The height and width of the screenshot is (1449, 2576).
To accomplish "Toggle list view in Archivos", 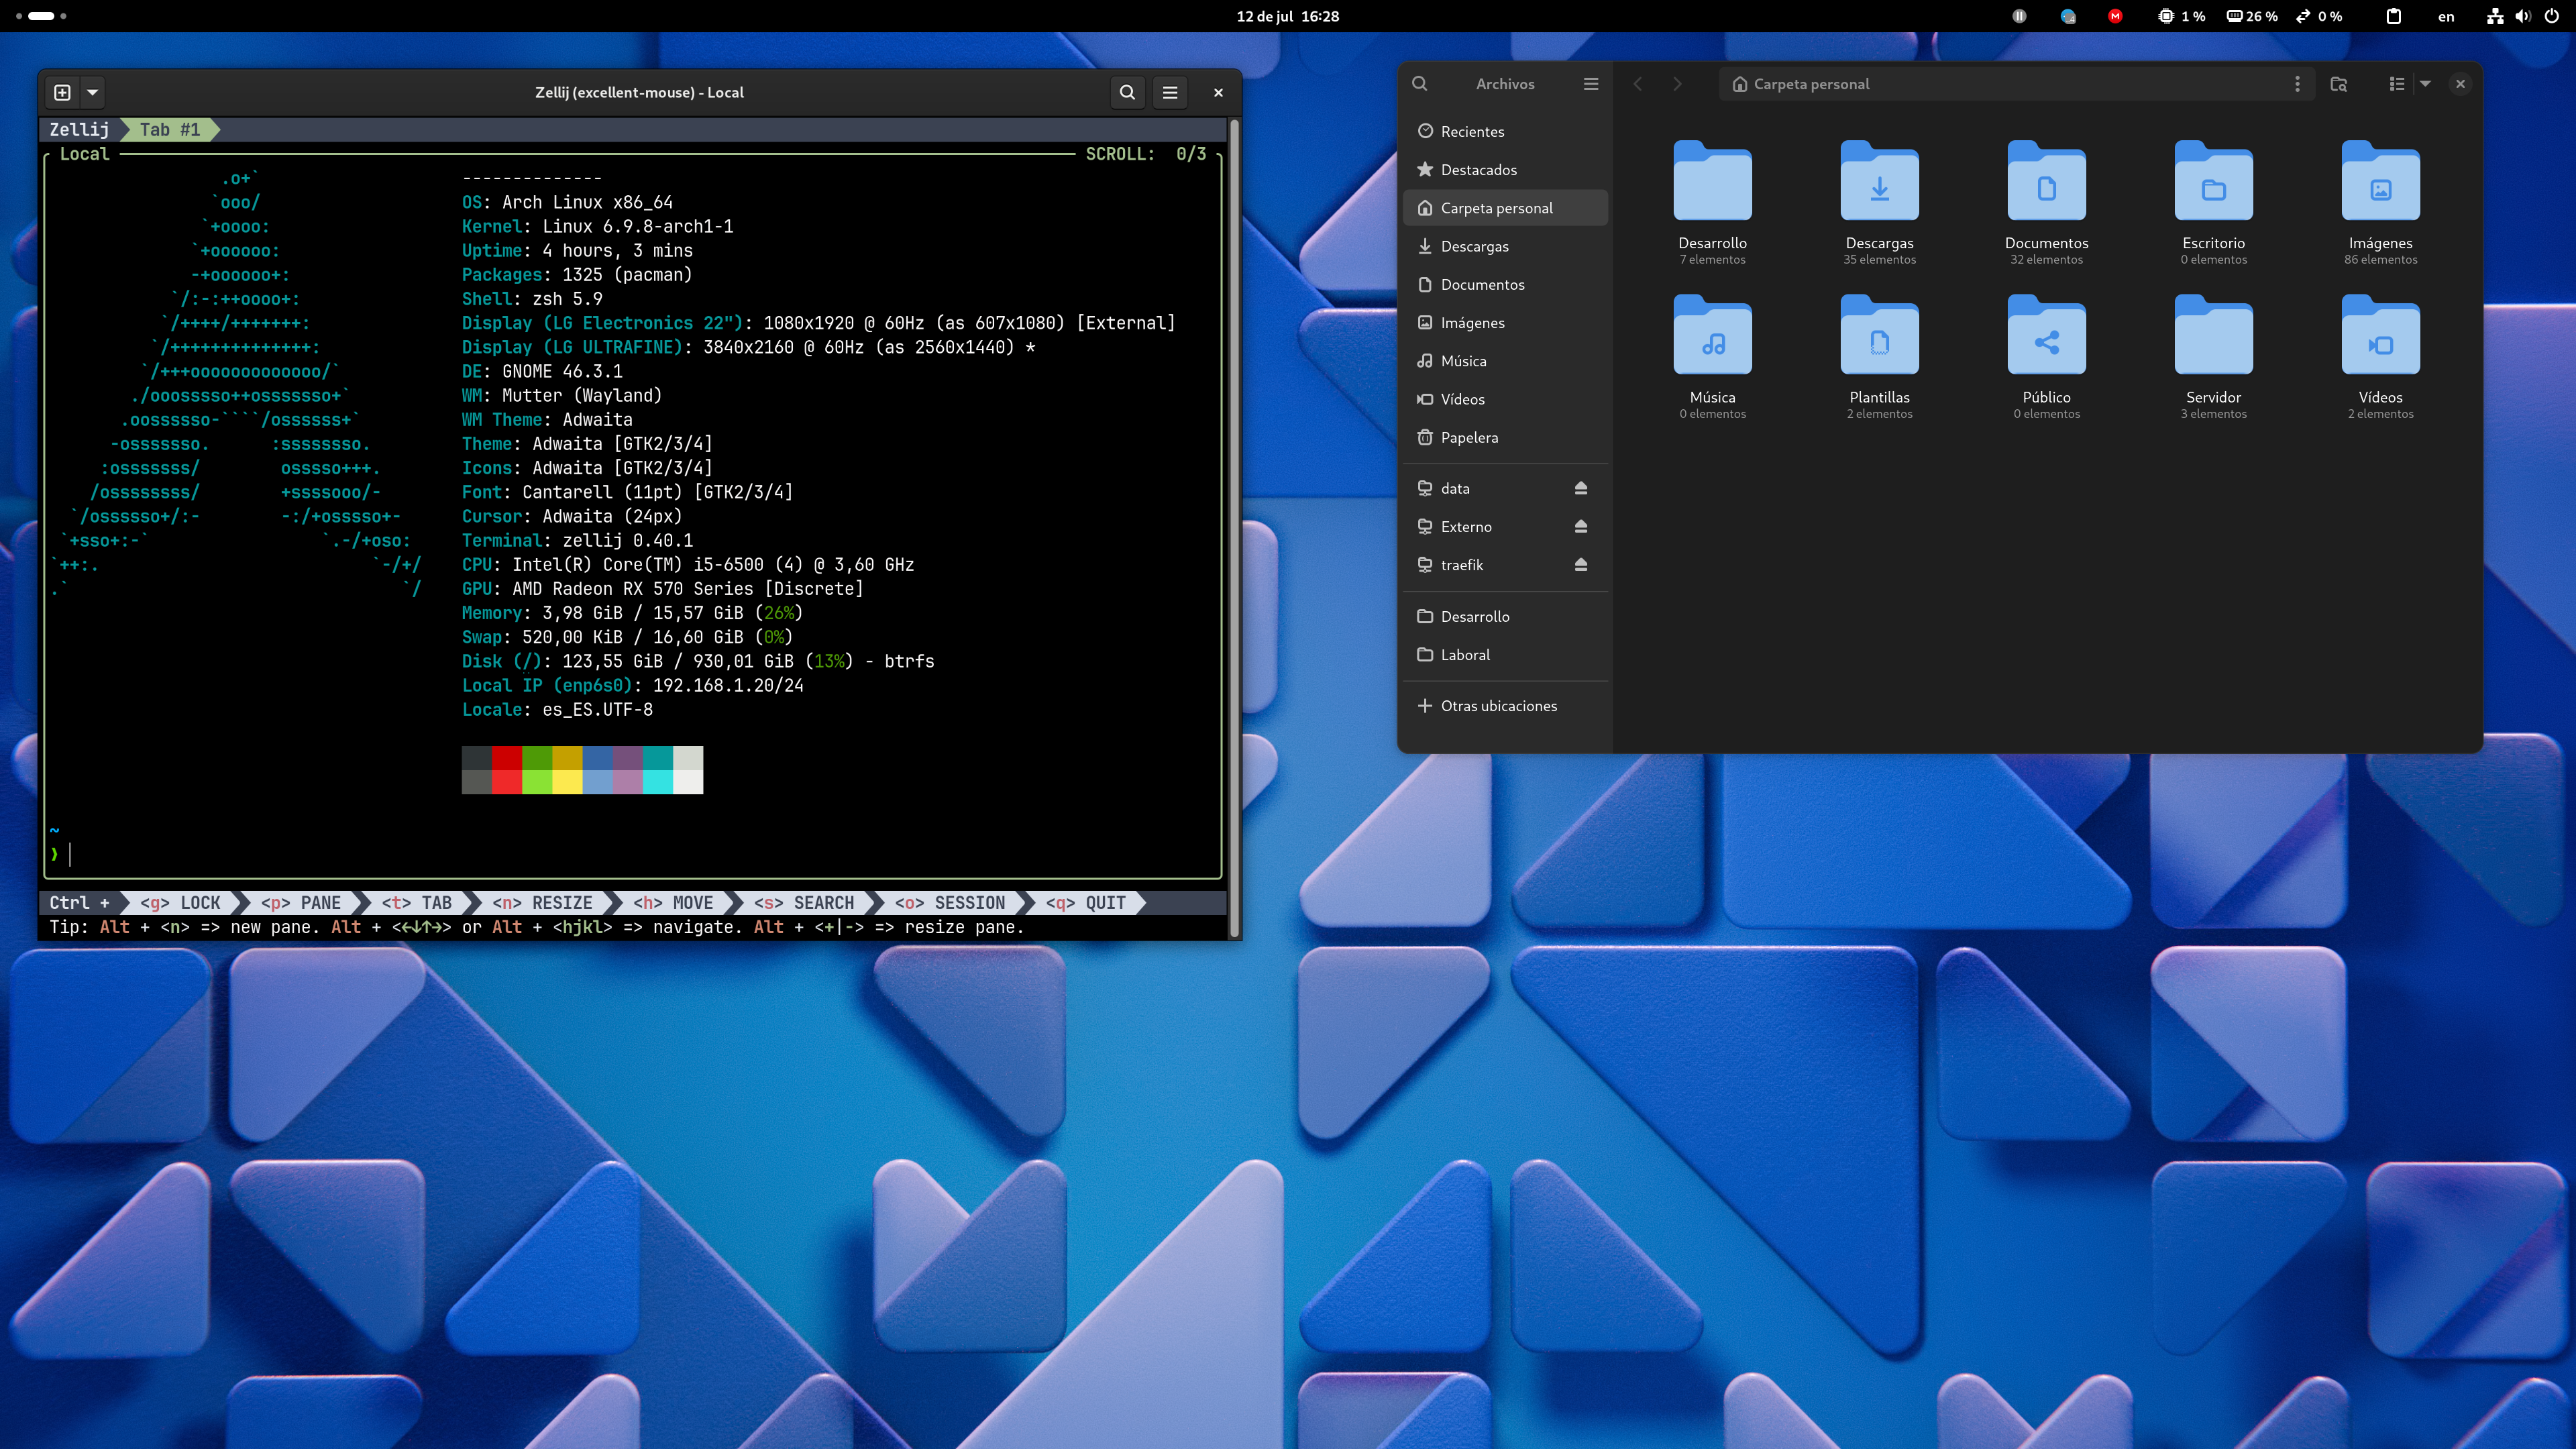I will point(2396,84).
